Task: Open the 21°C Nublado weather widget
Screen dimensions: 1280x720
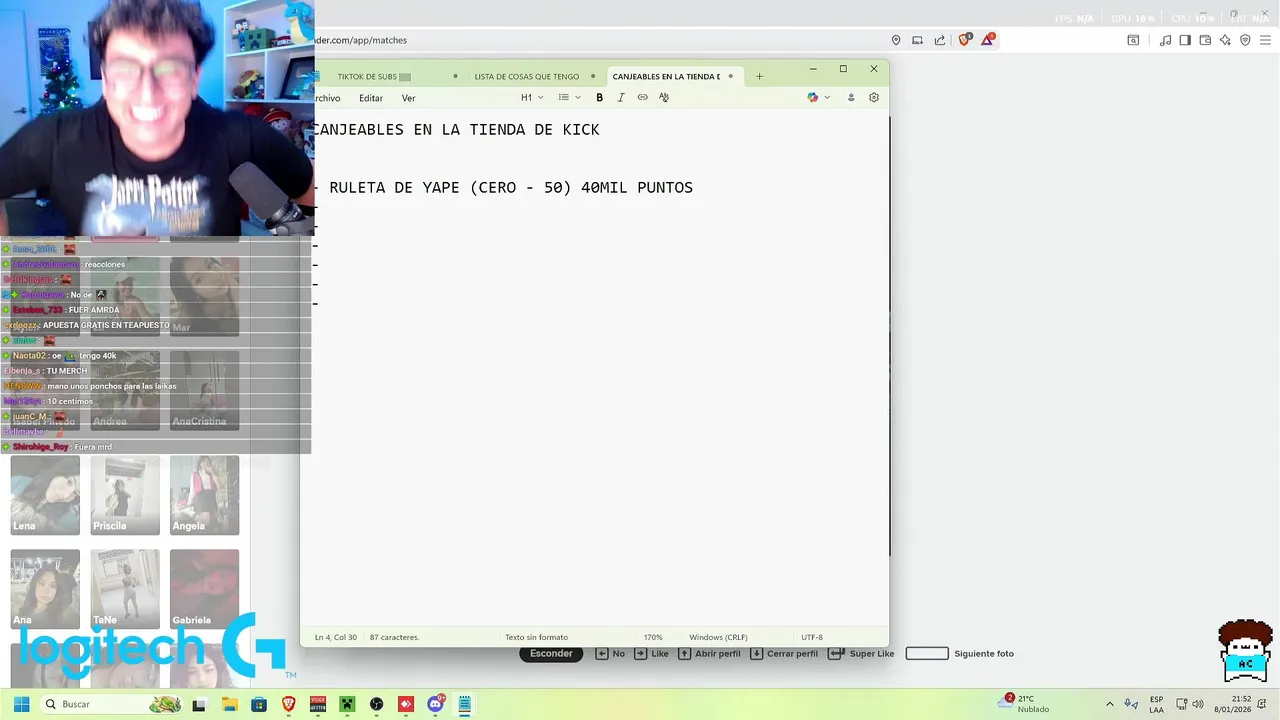Action: 1025,704
